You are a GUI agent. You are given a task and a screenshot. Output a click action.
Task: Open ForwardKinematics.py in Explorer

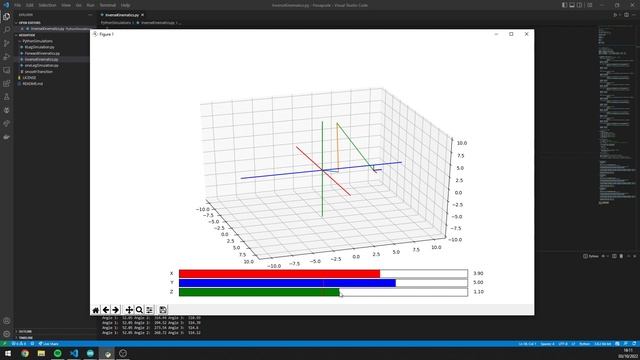coord(42,53)
